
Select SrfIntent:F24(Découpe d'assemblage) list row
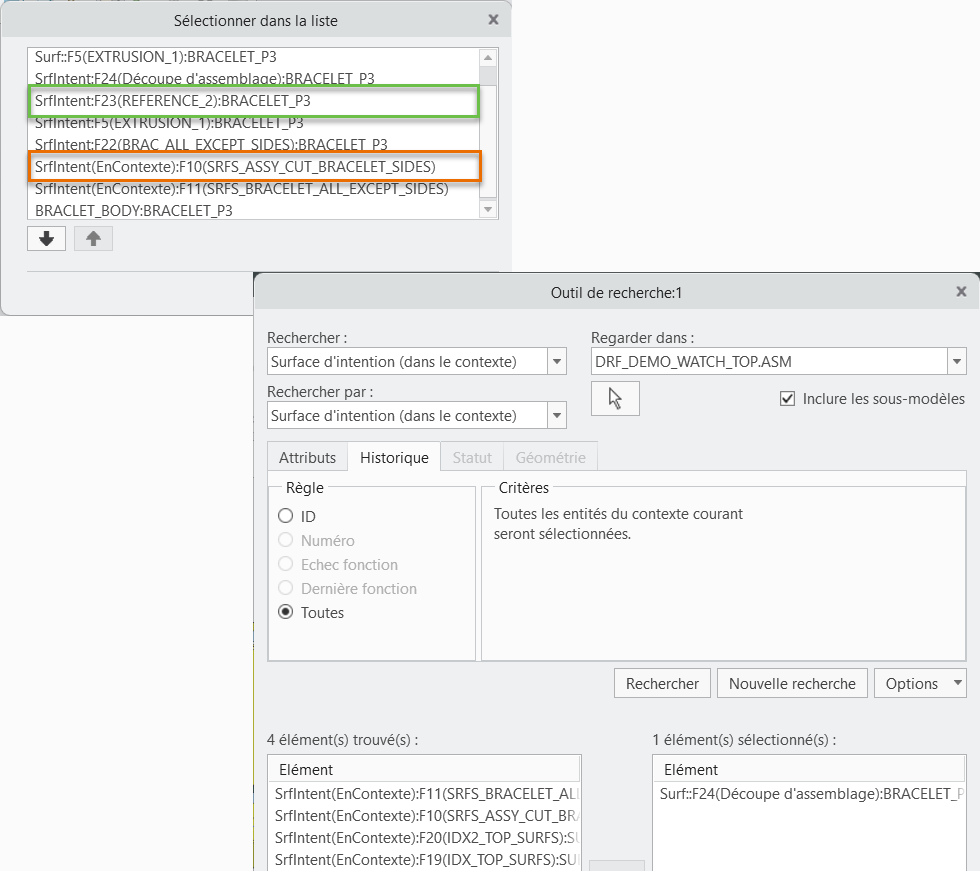tap(253, 79)
